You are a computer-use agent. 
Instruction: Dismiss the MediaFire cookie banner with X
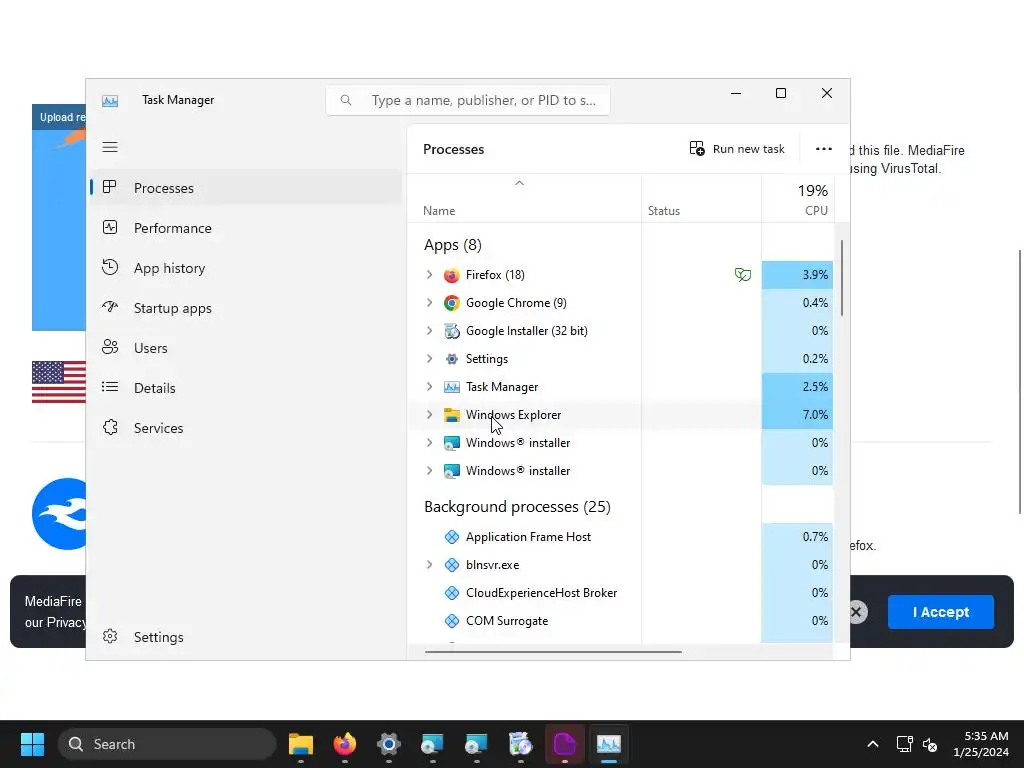856,612
